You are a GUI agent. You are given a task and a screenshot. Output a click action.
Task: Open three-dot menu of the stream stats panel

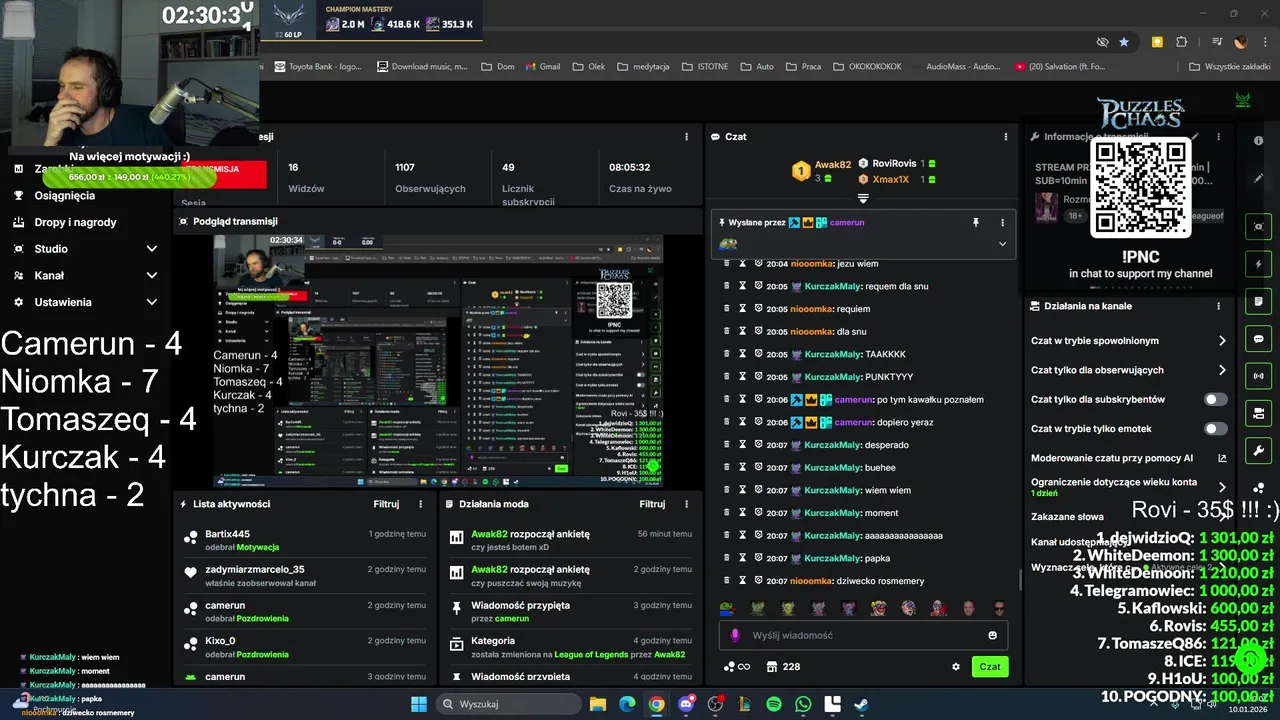(x=686, y=137)
